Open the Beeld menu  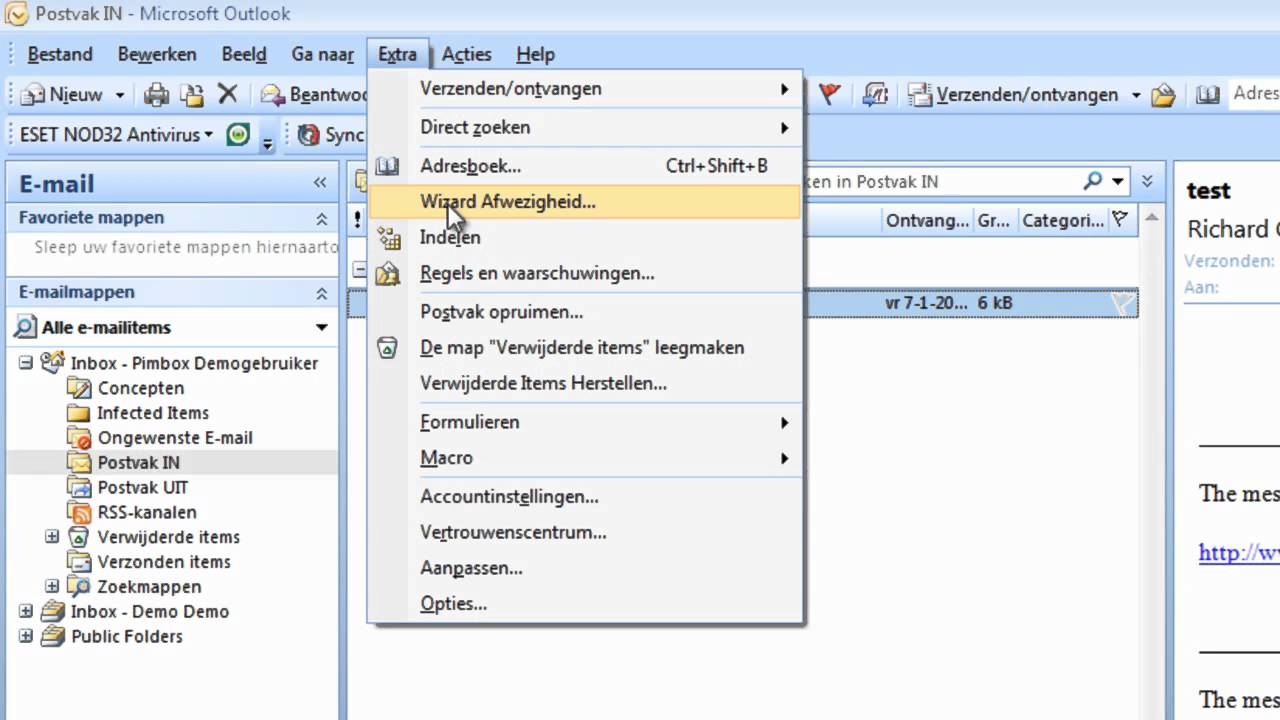(x=244, y=54)
